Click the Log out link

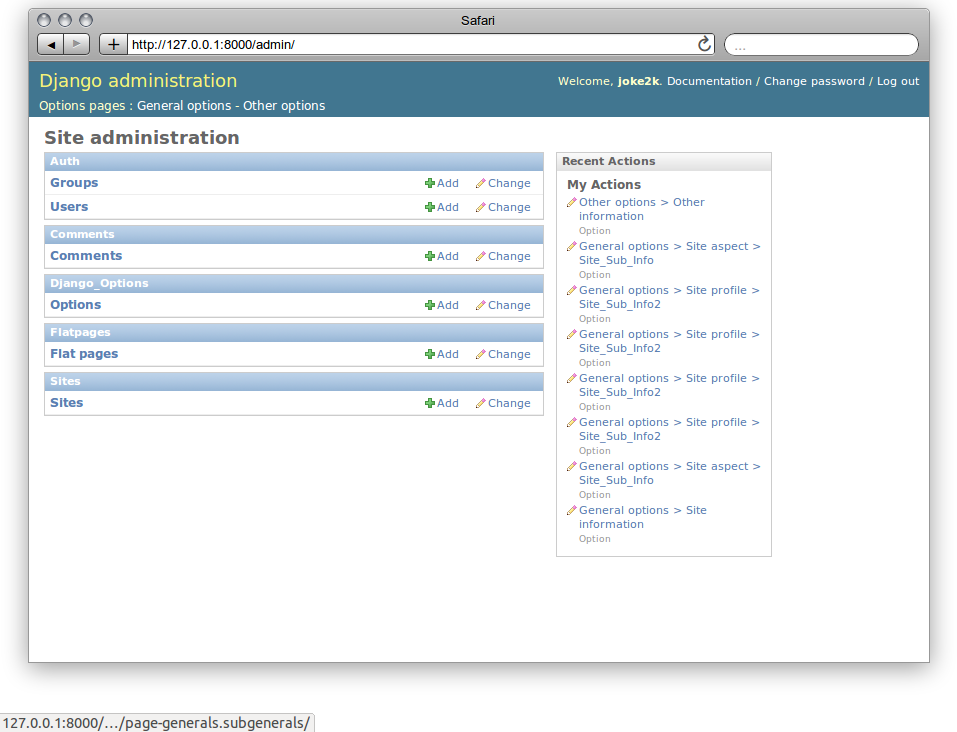click(898, 81)
